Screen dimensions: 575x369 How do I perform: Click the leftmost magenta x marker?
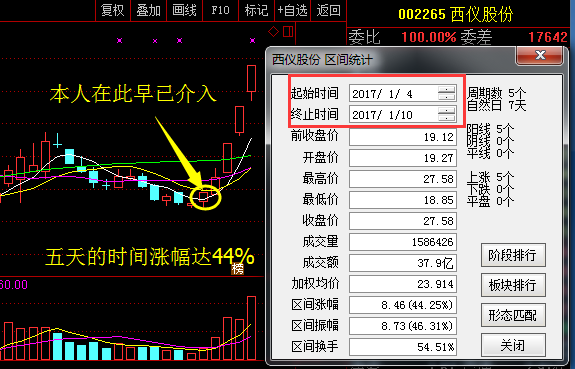[119, 40]
